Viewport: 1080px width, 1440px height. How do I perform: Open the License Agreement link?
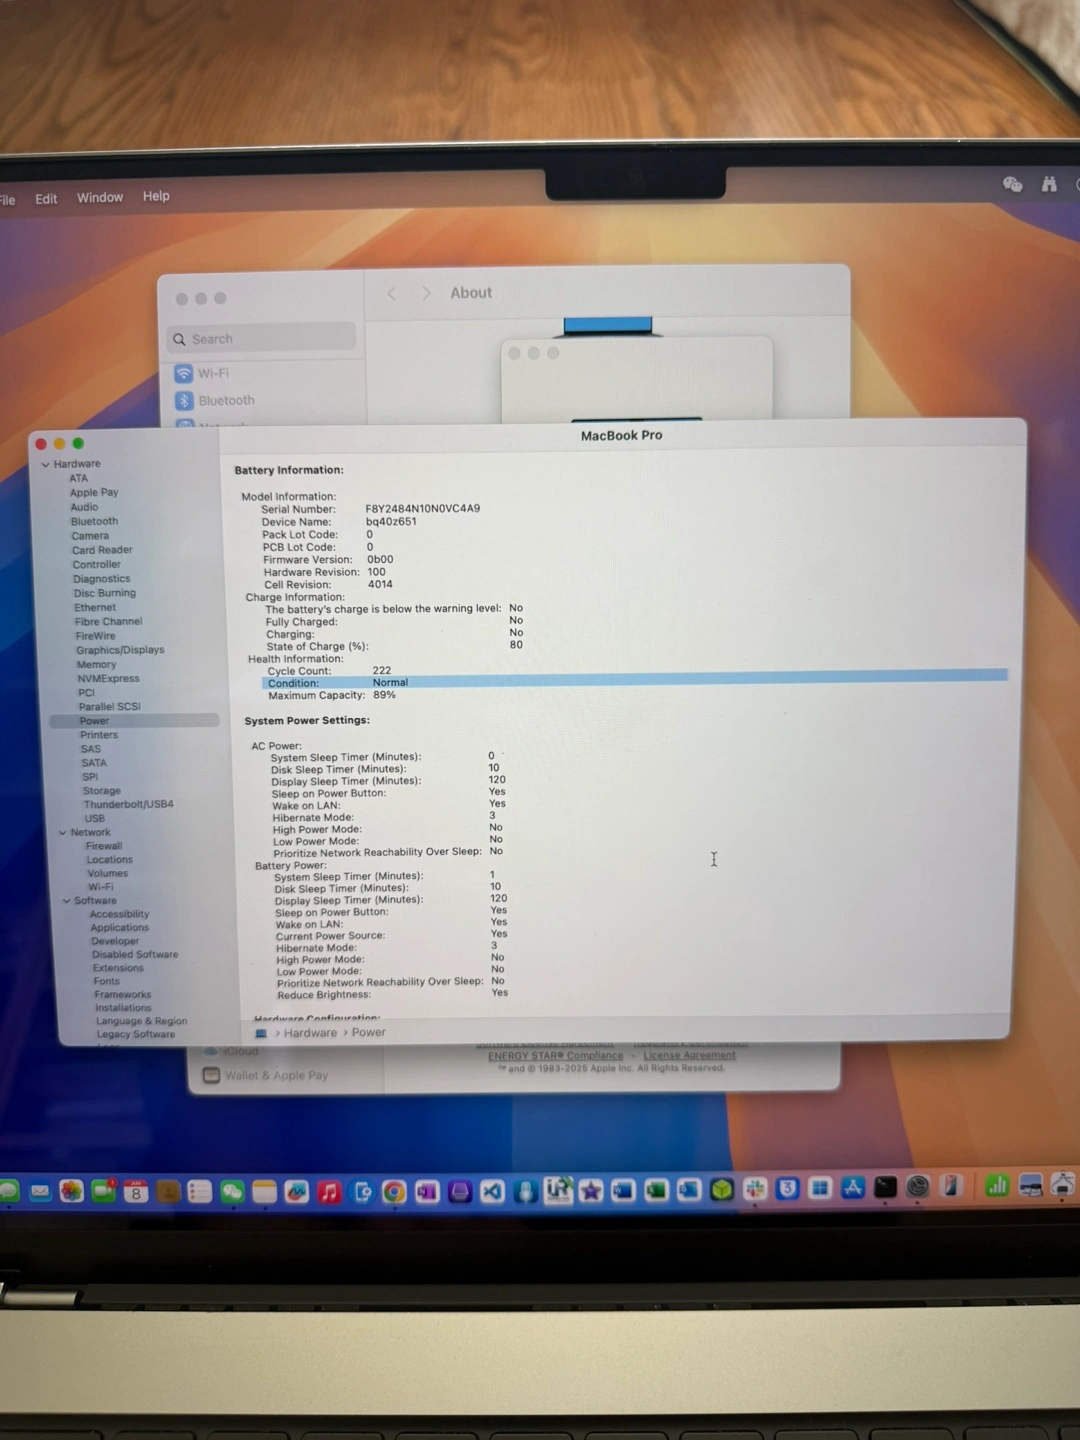click(x=689, y=1055)
